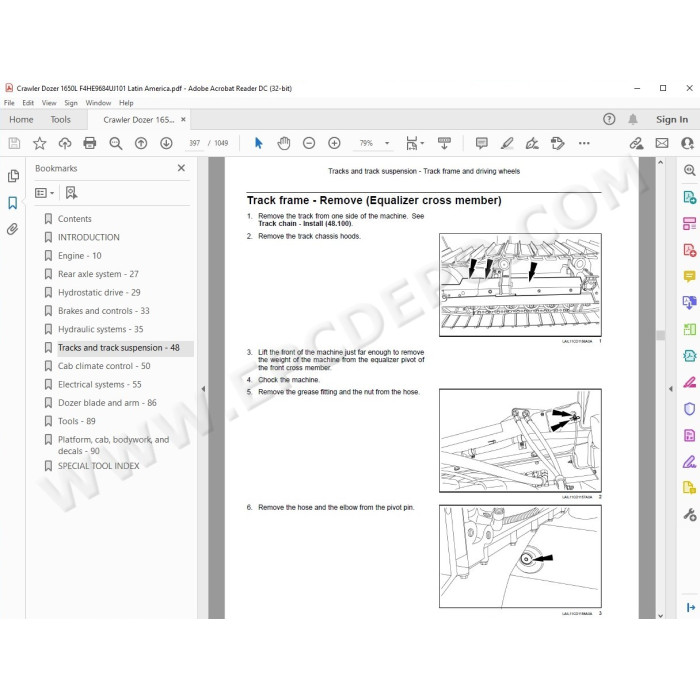Viewport: 700px width, 700px height.
Task: Send file by email icon
Action: pos(662,143)
